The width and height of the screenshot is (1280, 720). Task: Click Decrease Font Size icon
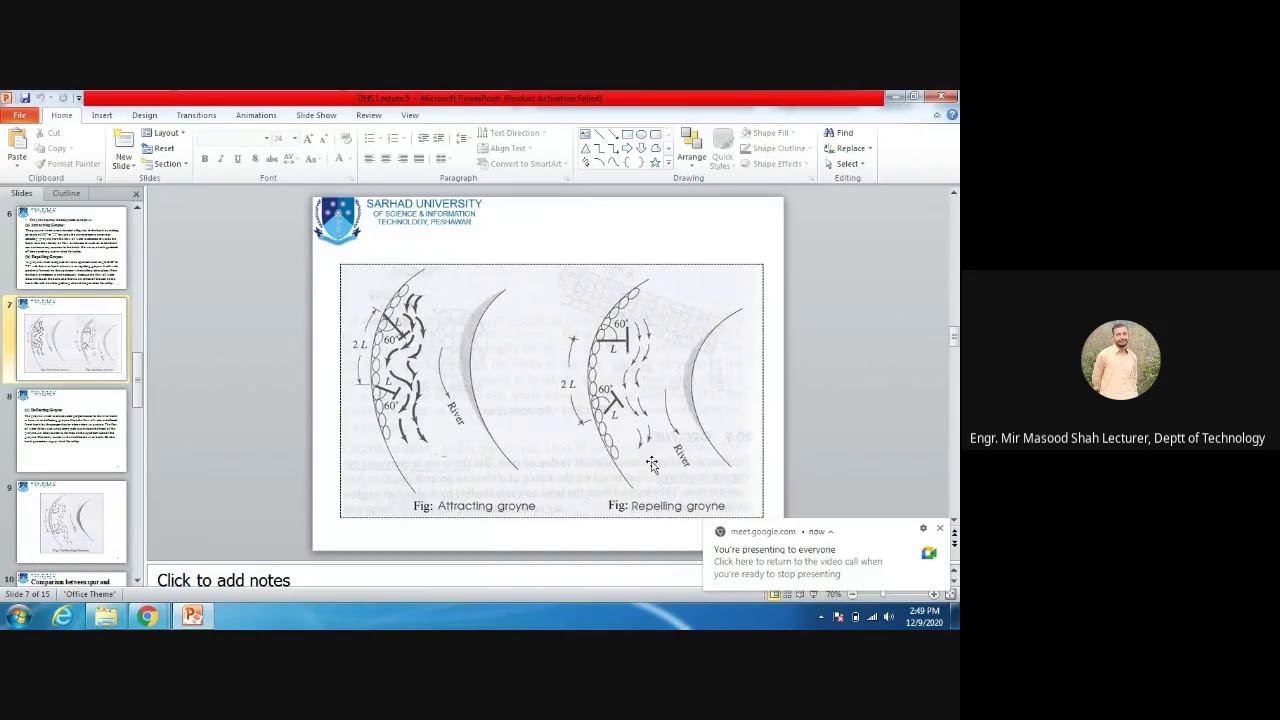[x=324, y=138]
